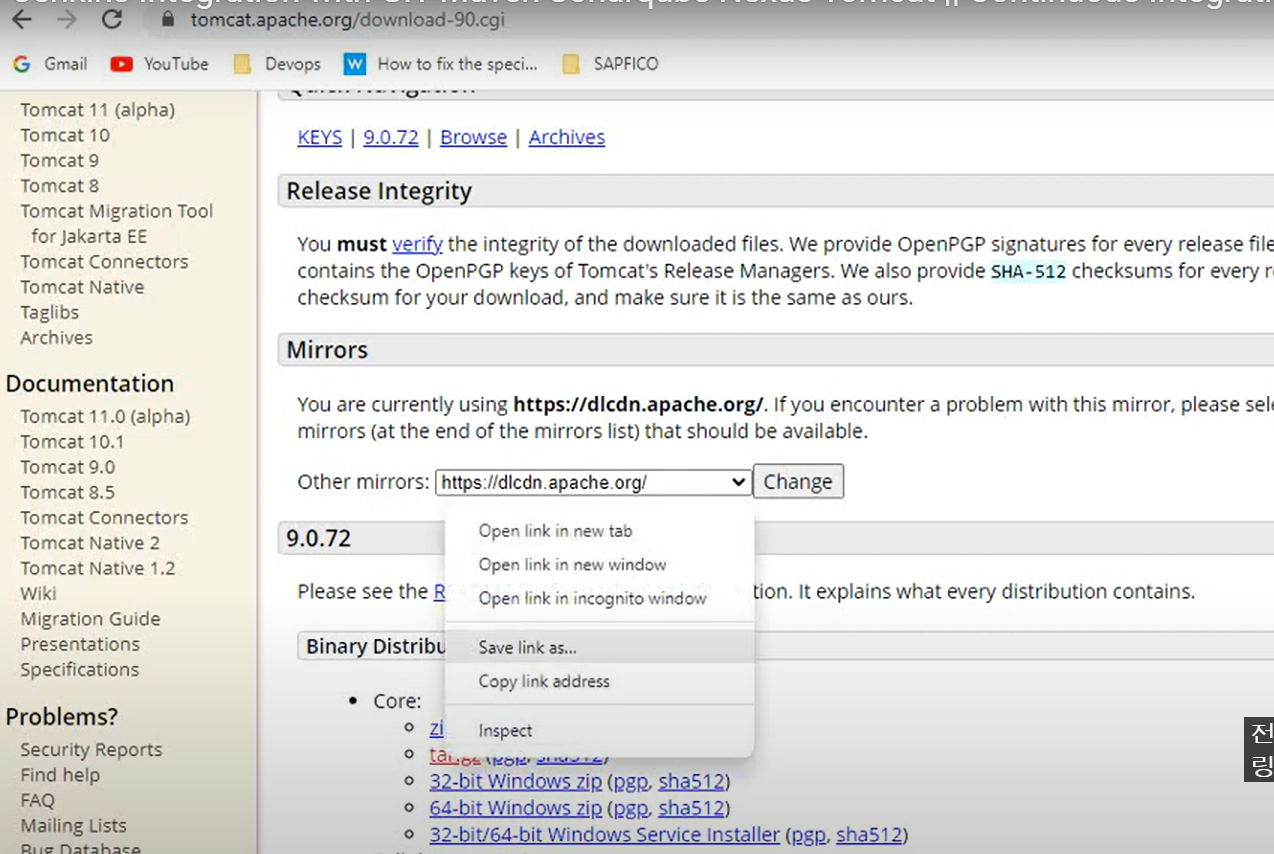Open Tomcat 10.1 documentation
1274x854 pixels.
tap(72, 441)
